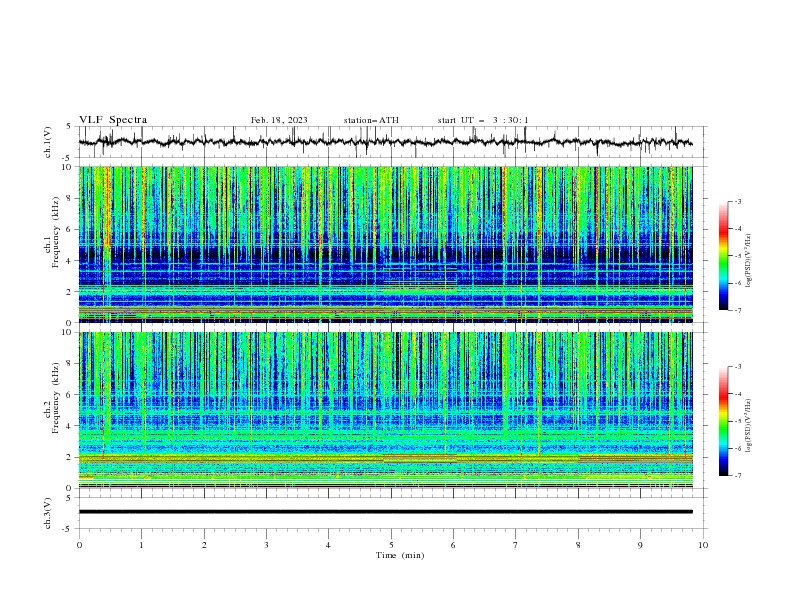Click the "Time (min)" axis label
Viewport: 792px width, 612px height.
tap(400, 555)
